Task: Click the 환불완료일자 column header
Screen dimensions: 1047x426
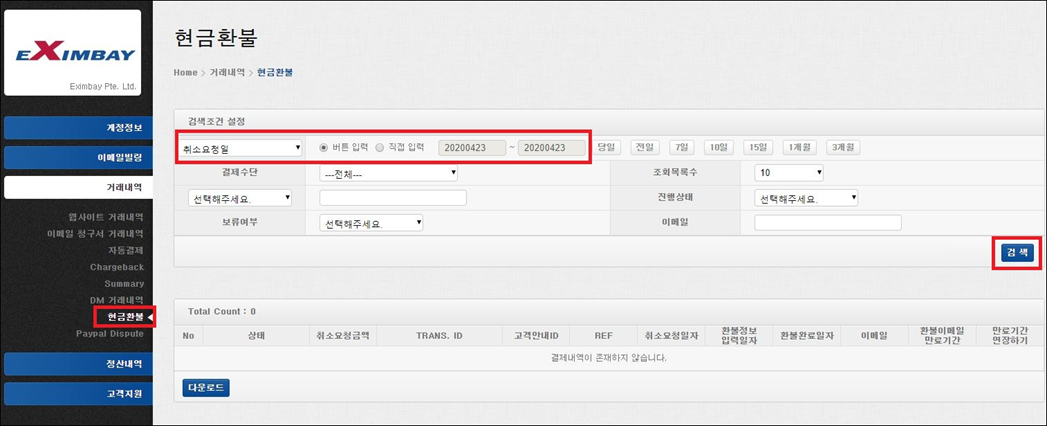Action: [x=807, y=336]
